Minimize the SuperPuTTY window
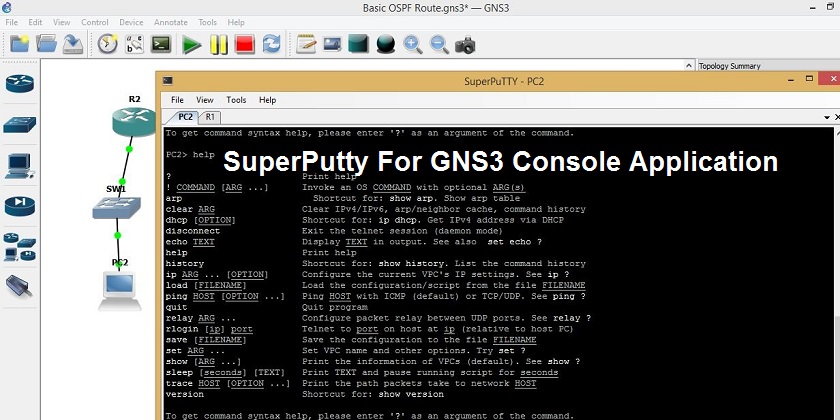Viewport: 840px width, 420px height. pyautogui.click(x=791, y=79)
